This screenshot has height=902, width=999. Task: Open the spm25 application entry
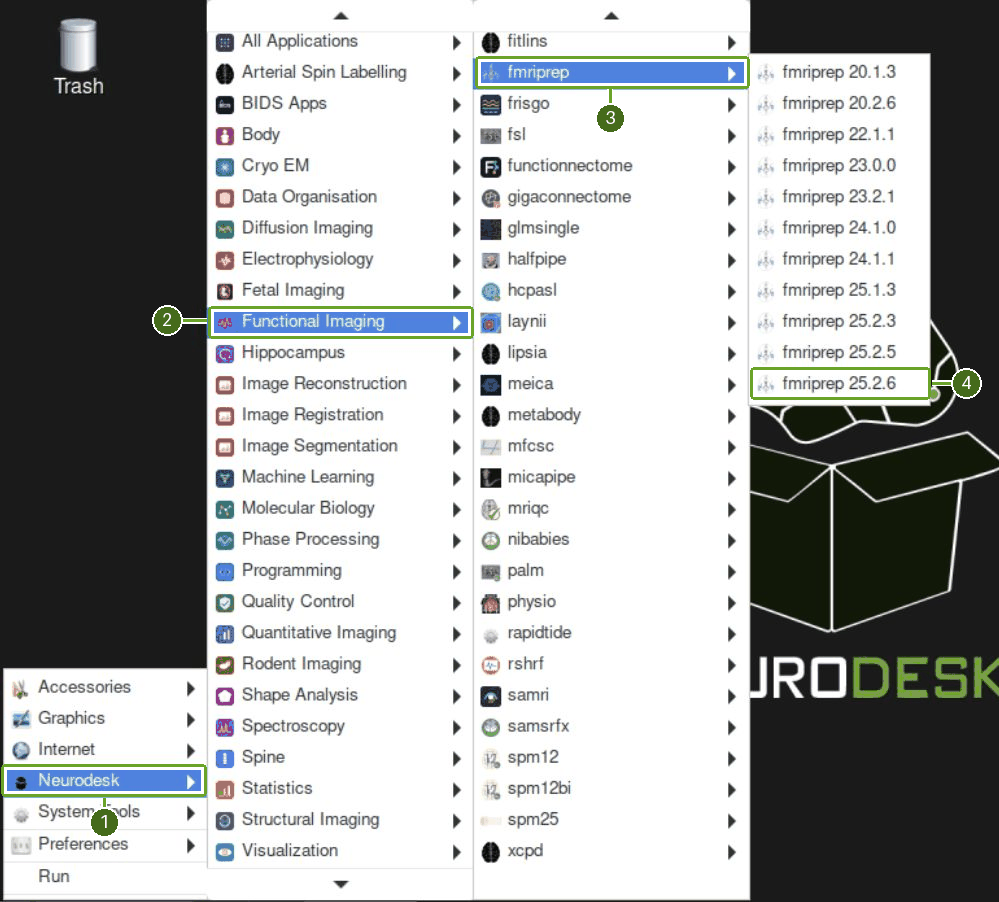(x=611, y=820)
